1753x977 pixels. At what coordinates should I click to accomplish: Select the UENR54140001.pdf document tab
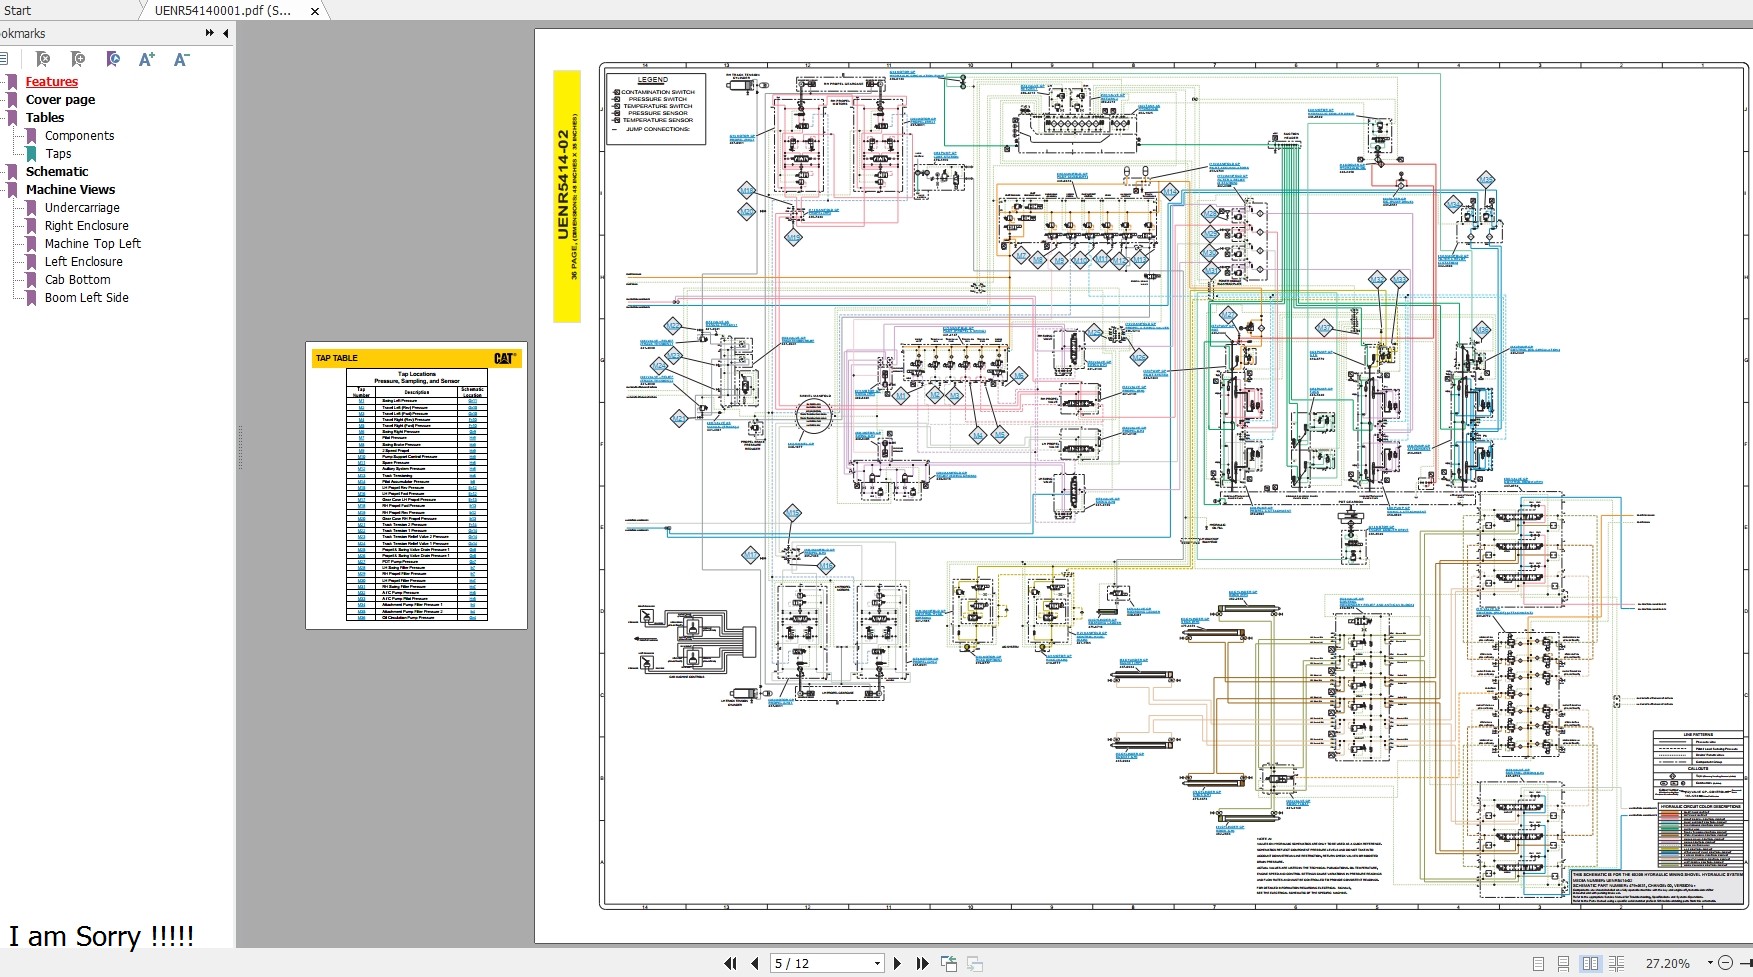(222, 11)
